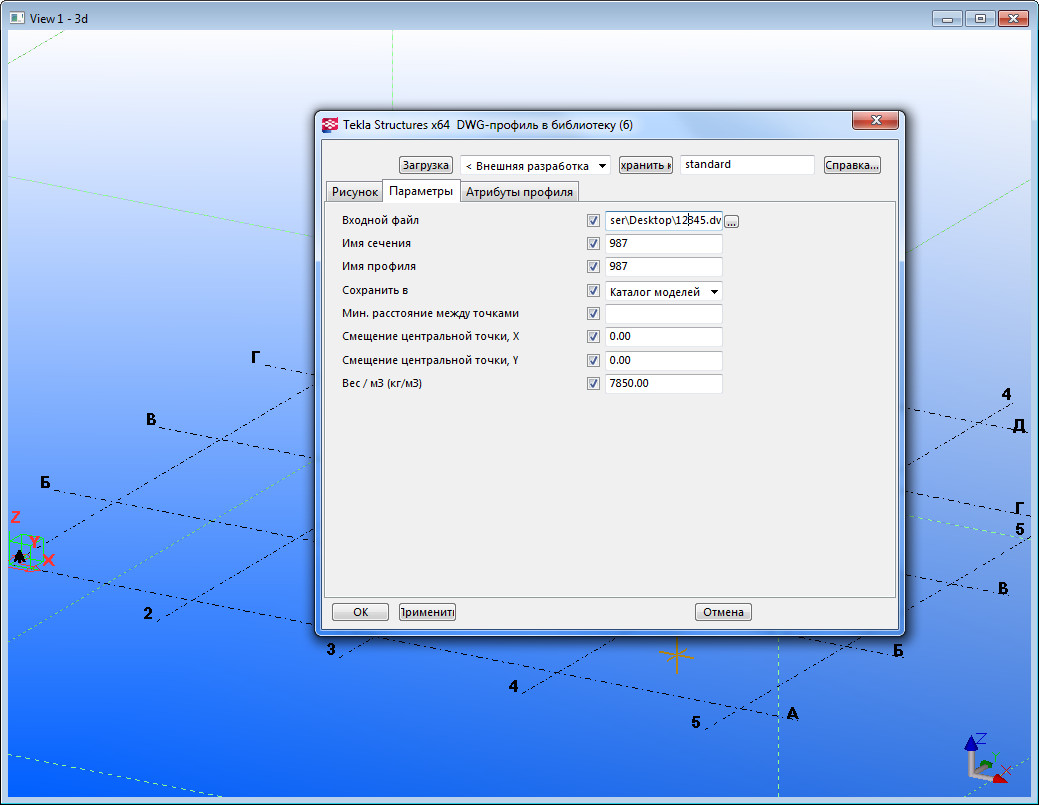The width and height of the screenshot is (1039, 805).
Task: Toggle the Имя сечения checkbox
Action: pyautogui.click(x=593, y=243)
